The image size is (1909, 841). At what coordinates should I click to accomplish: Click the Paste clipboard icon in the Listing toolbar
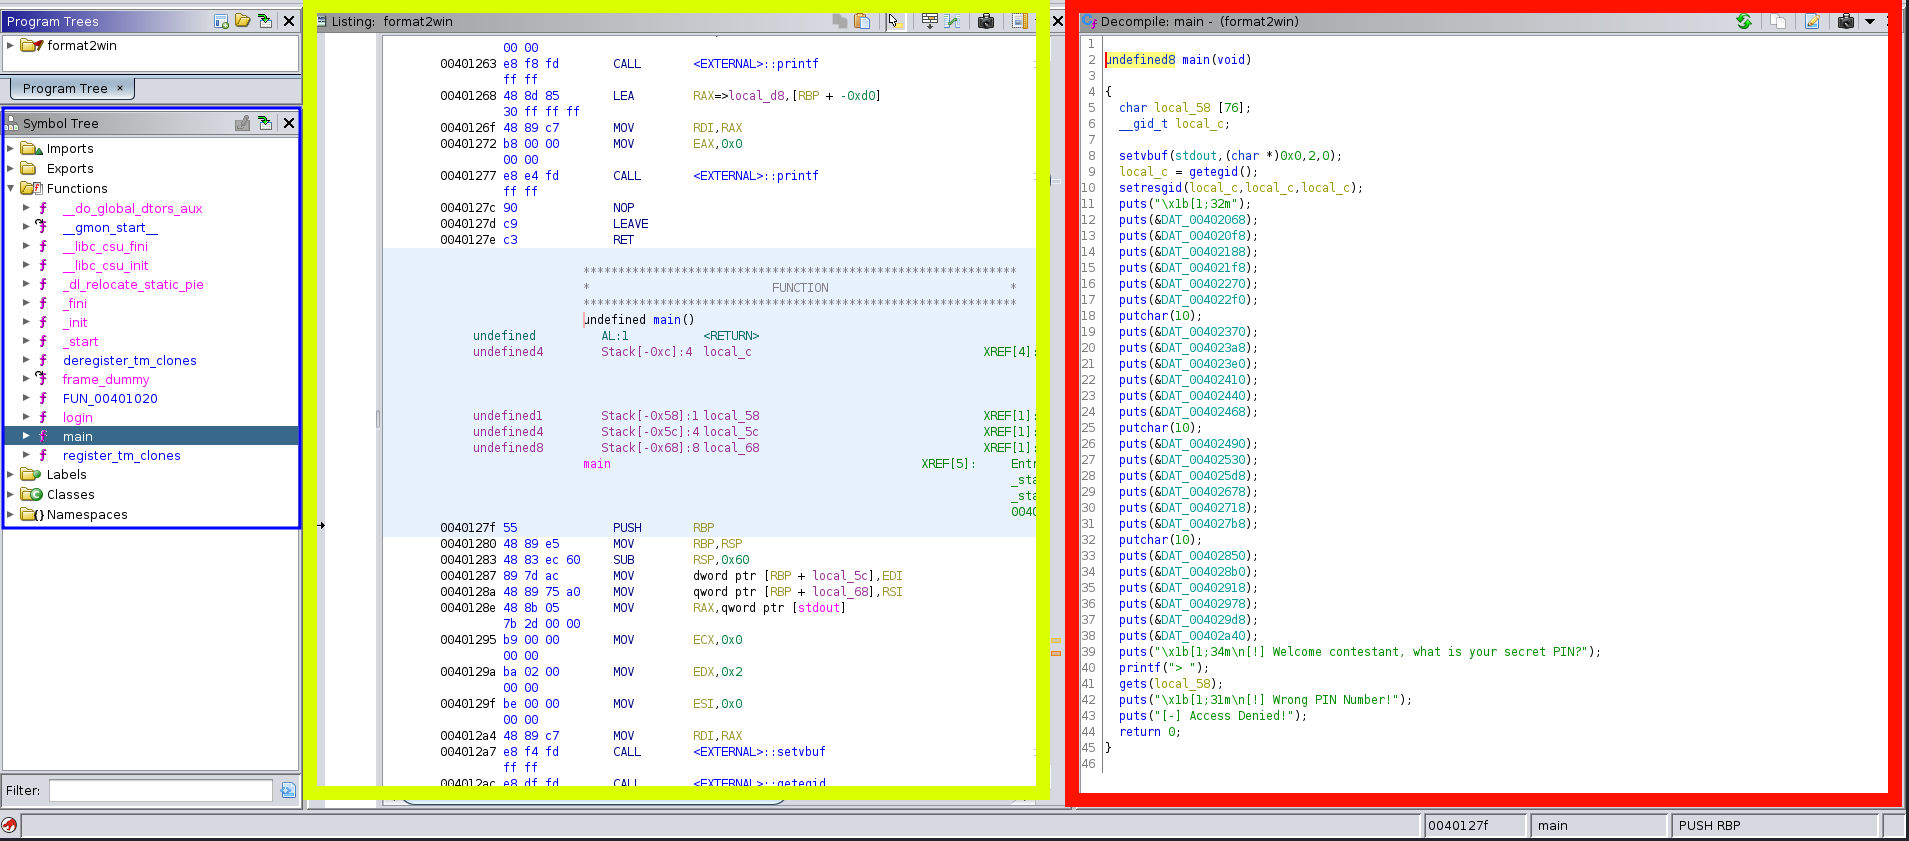[862, 21]
